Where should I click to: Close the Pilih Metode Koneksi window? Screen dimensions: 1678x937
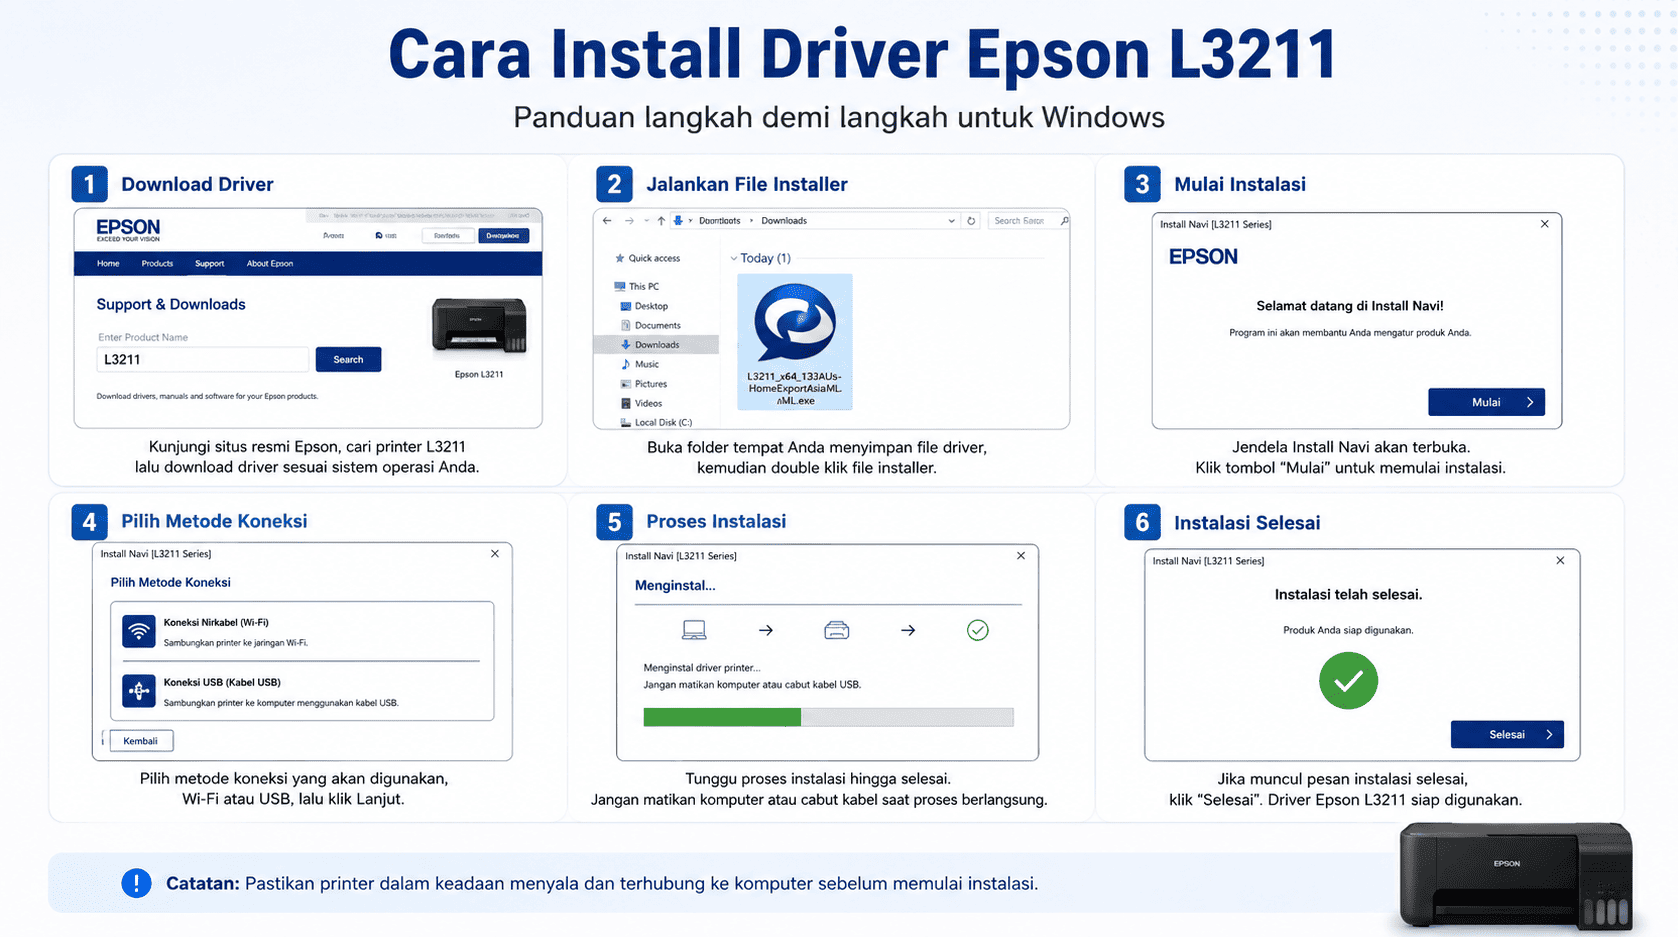click(495, 554)
